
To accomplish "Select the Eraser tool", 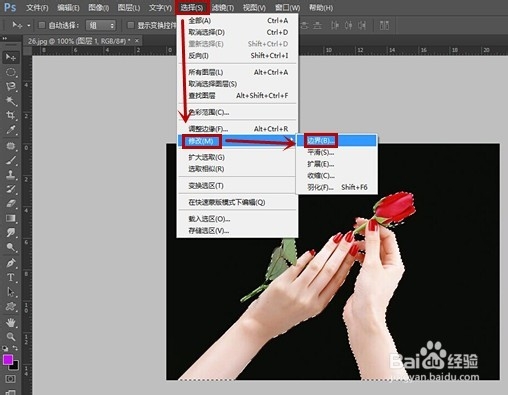I will (11, 204).
